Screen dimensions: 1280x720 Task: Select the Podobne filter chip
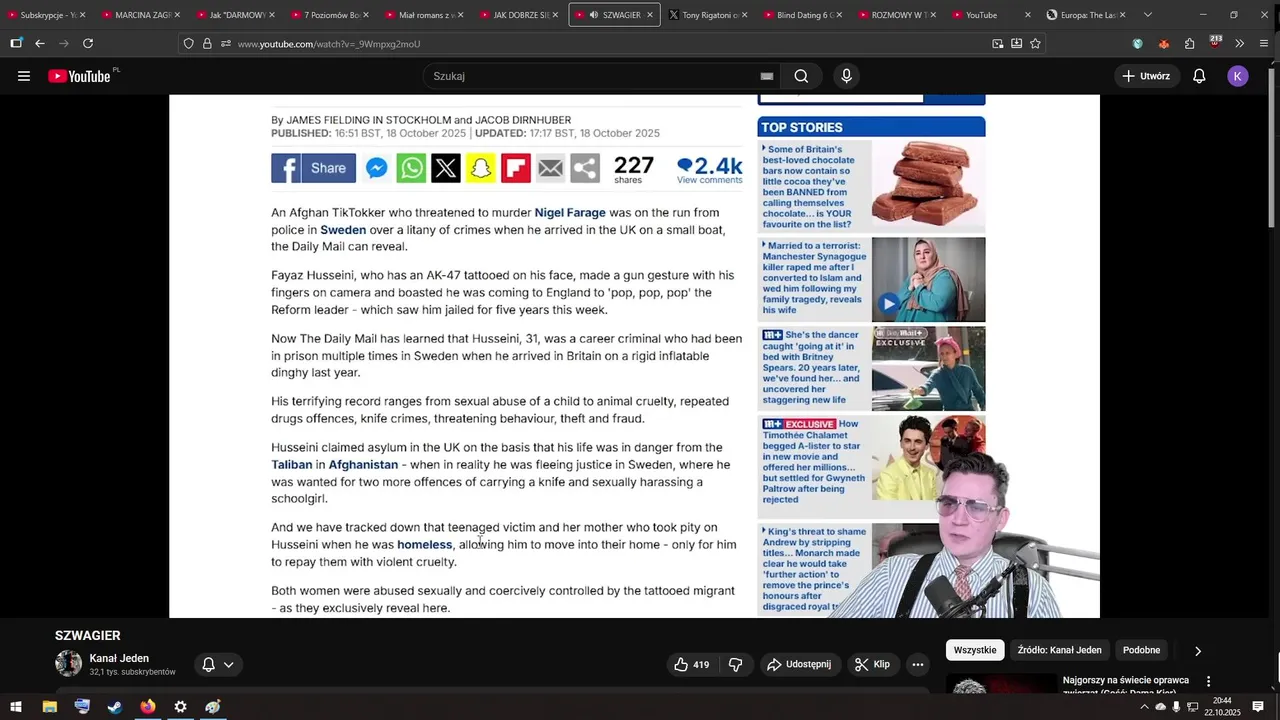pyautogui.click(x=1141, y=650)
